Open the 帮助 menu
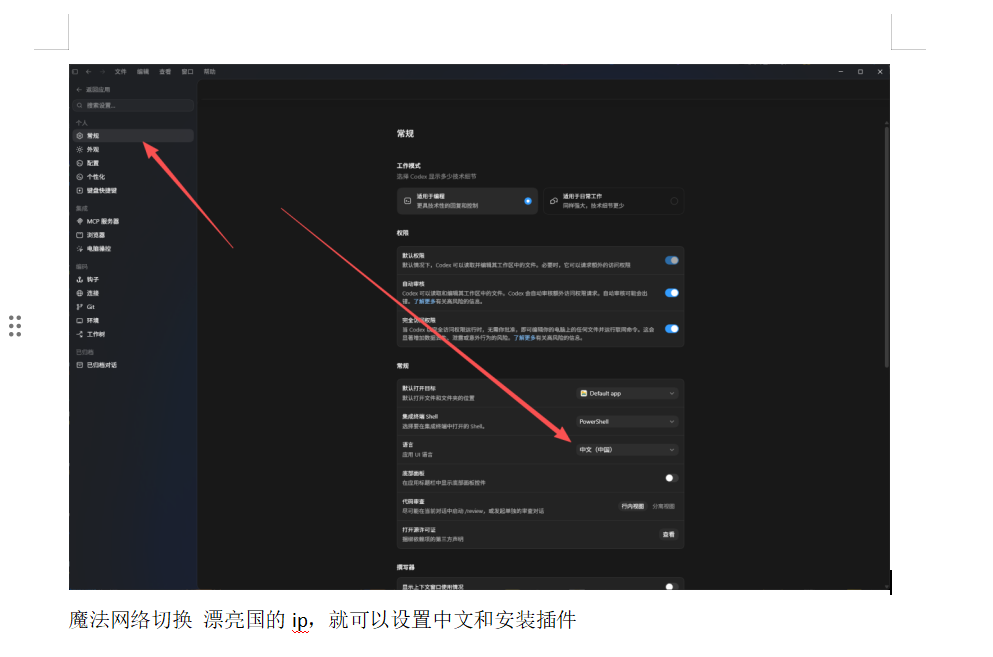 point(210,72)
